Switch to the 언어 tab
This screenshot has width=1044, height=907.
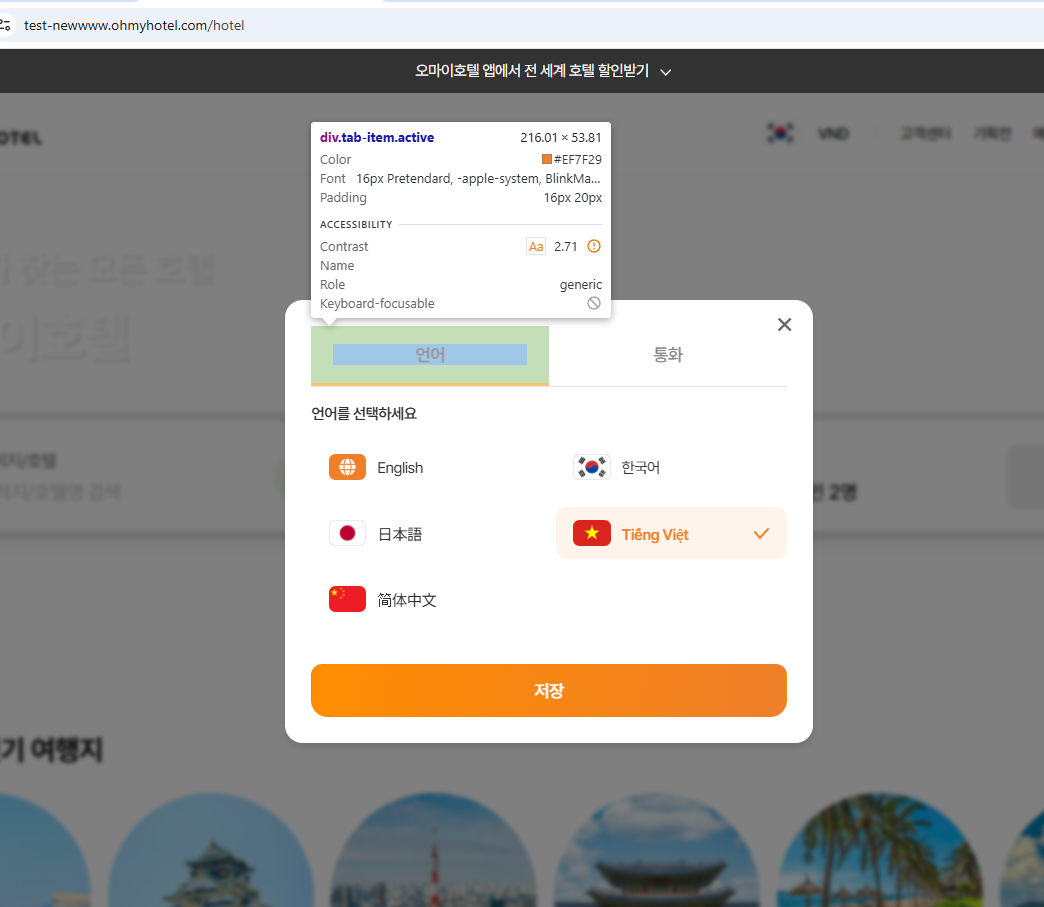coord(429,355)
